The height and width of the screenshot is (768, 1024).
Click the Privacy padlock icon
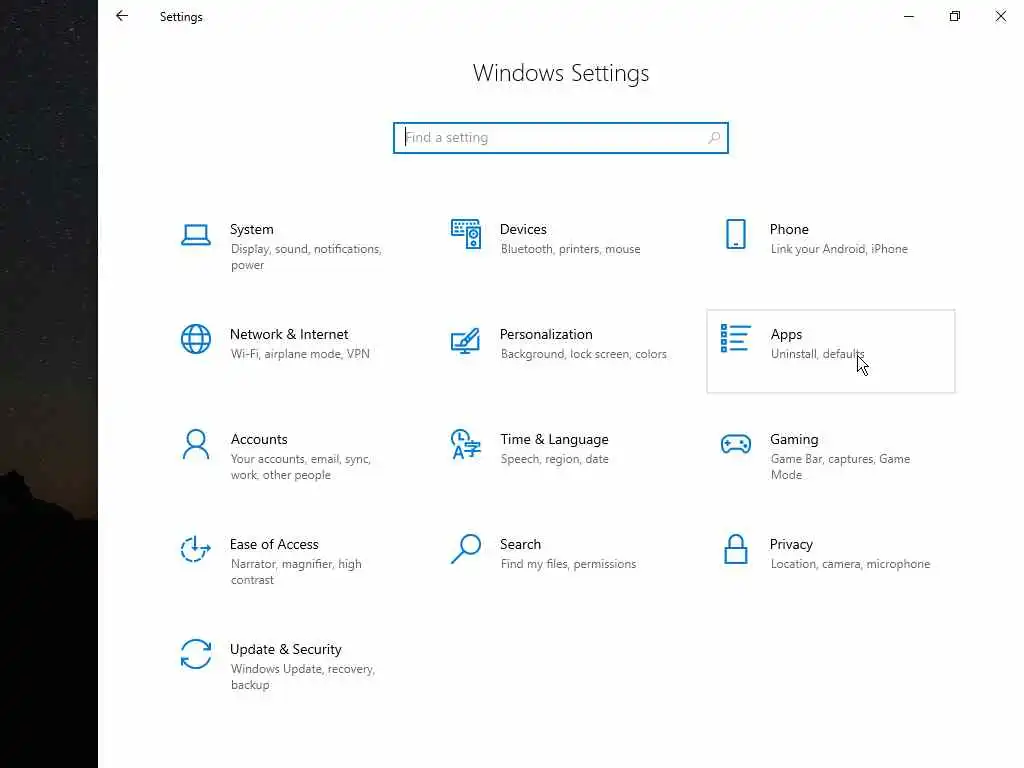736,549
